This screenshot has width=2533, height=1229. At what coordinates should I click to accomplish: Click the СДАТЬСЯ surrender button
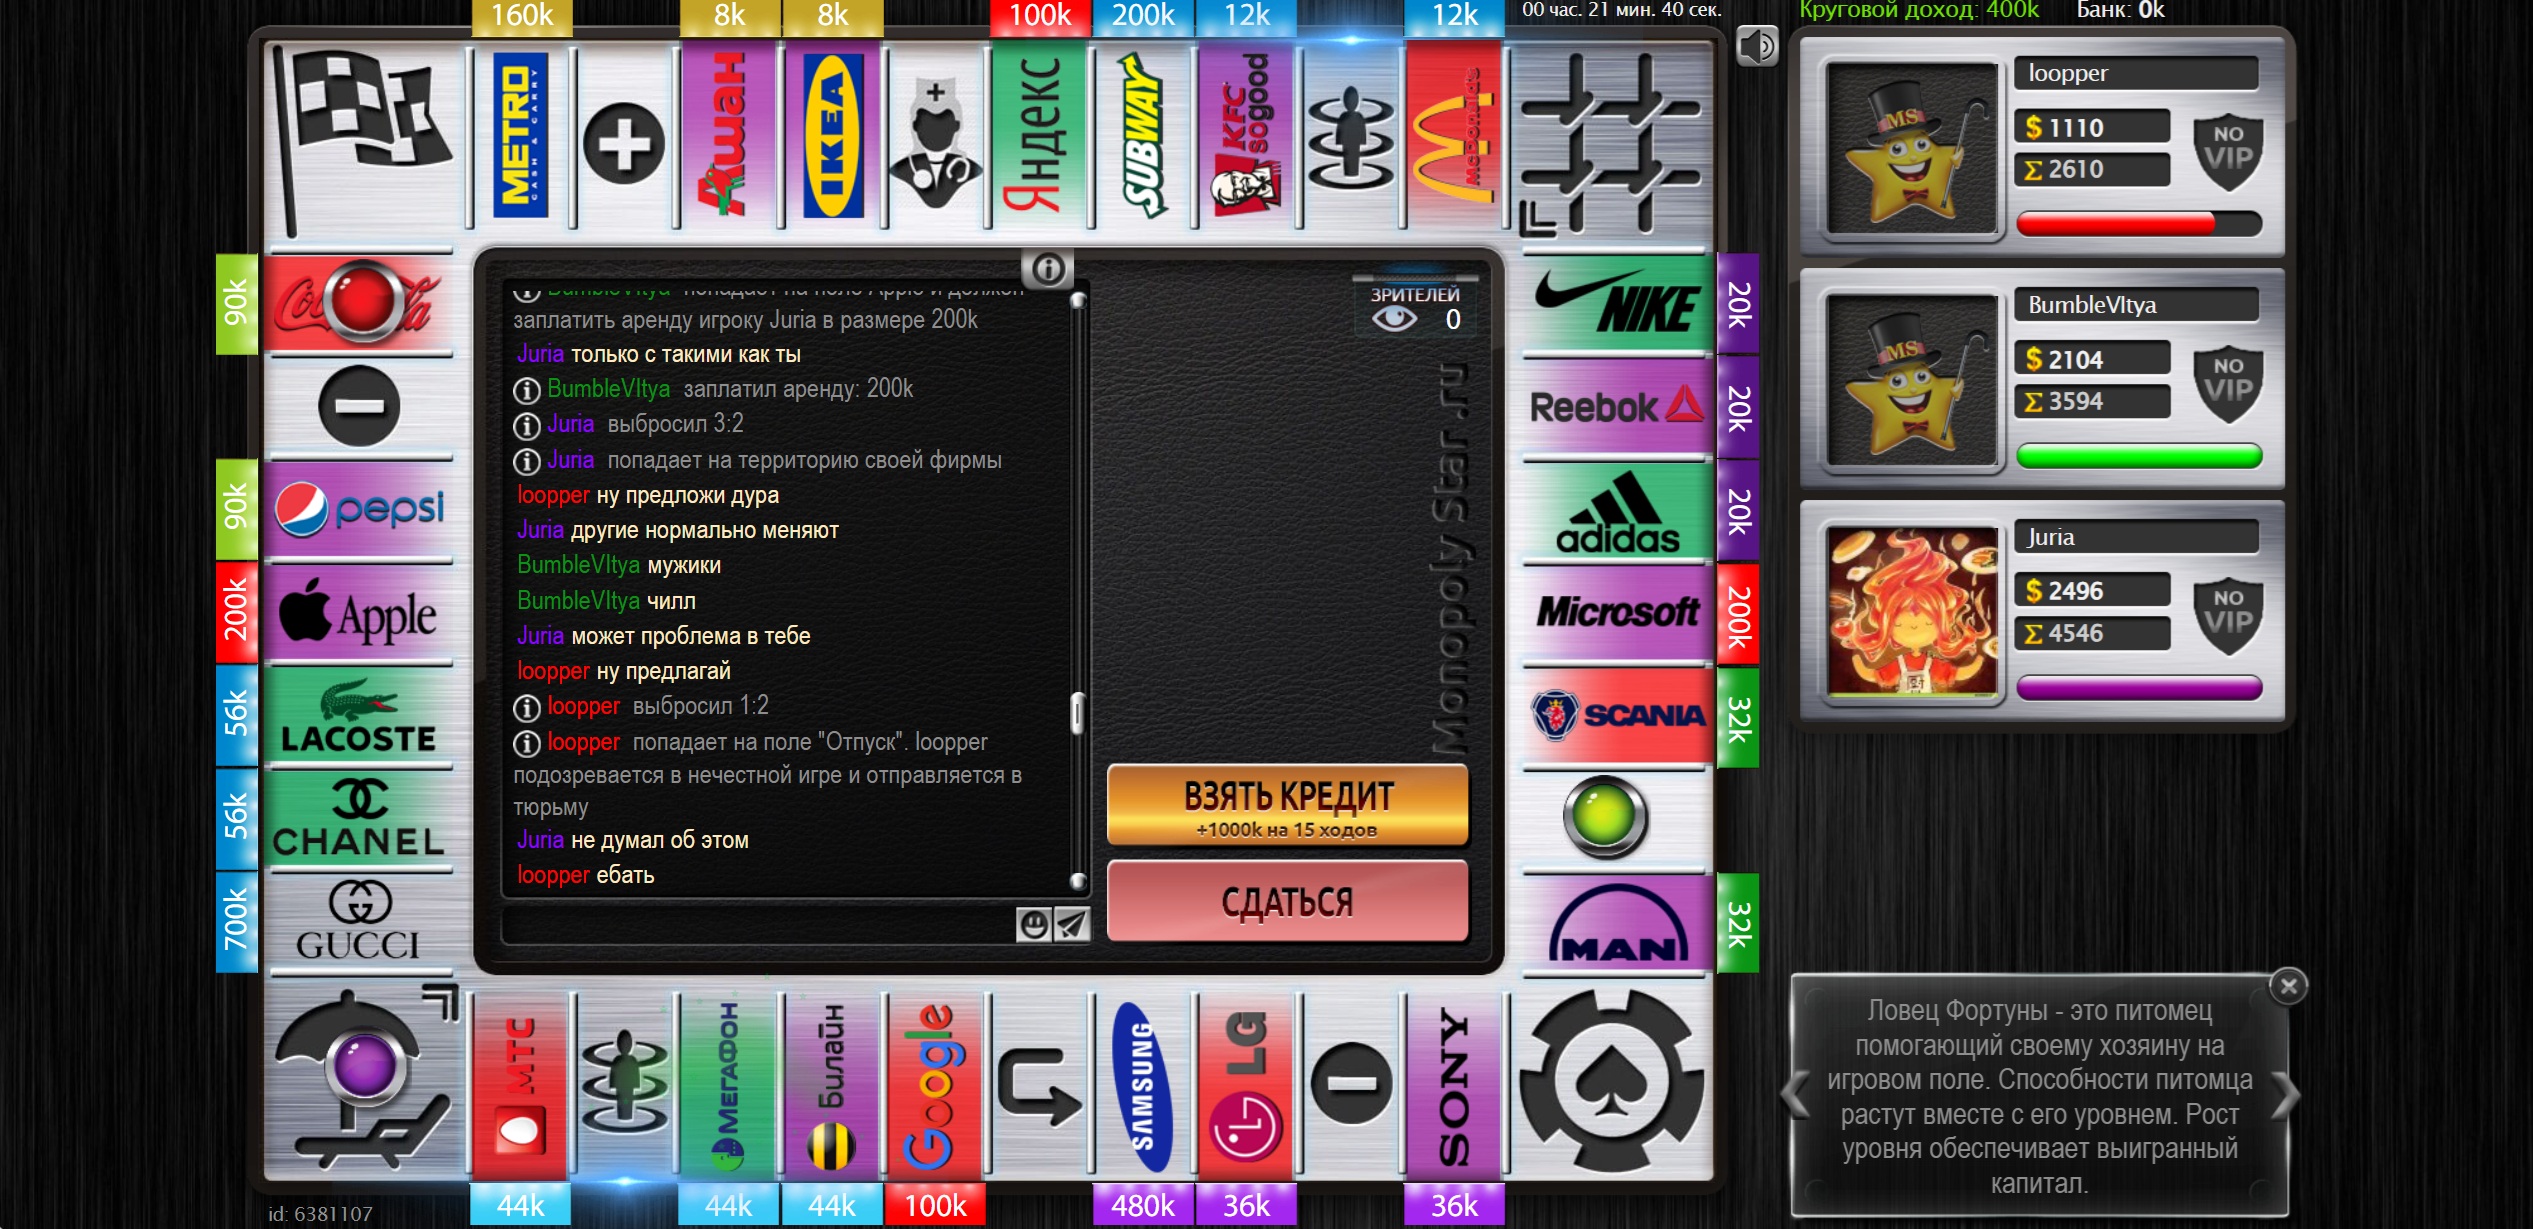pyautogui.click(x=1288, y=901)
